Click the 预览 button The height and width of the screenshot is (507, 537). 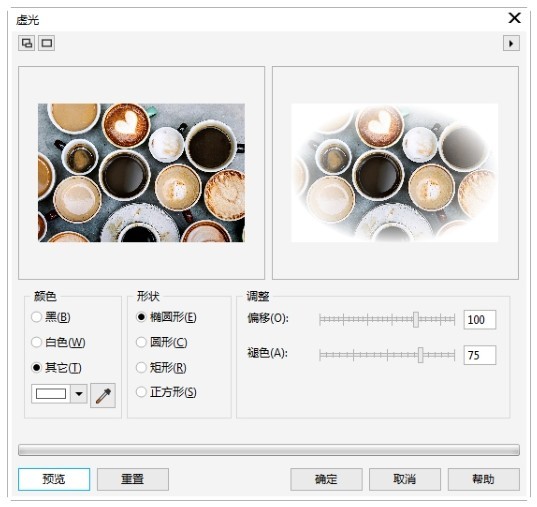[x=54, y=479]
